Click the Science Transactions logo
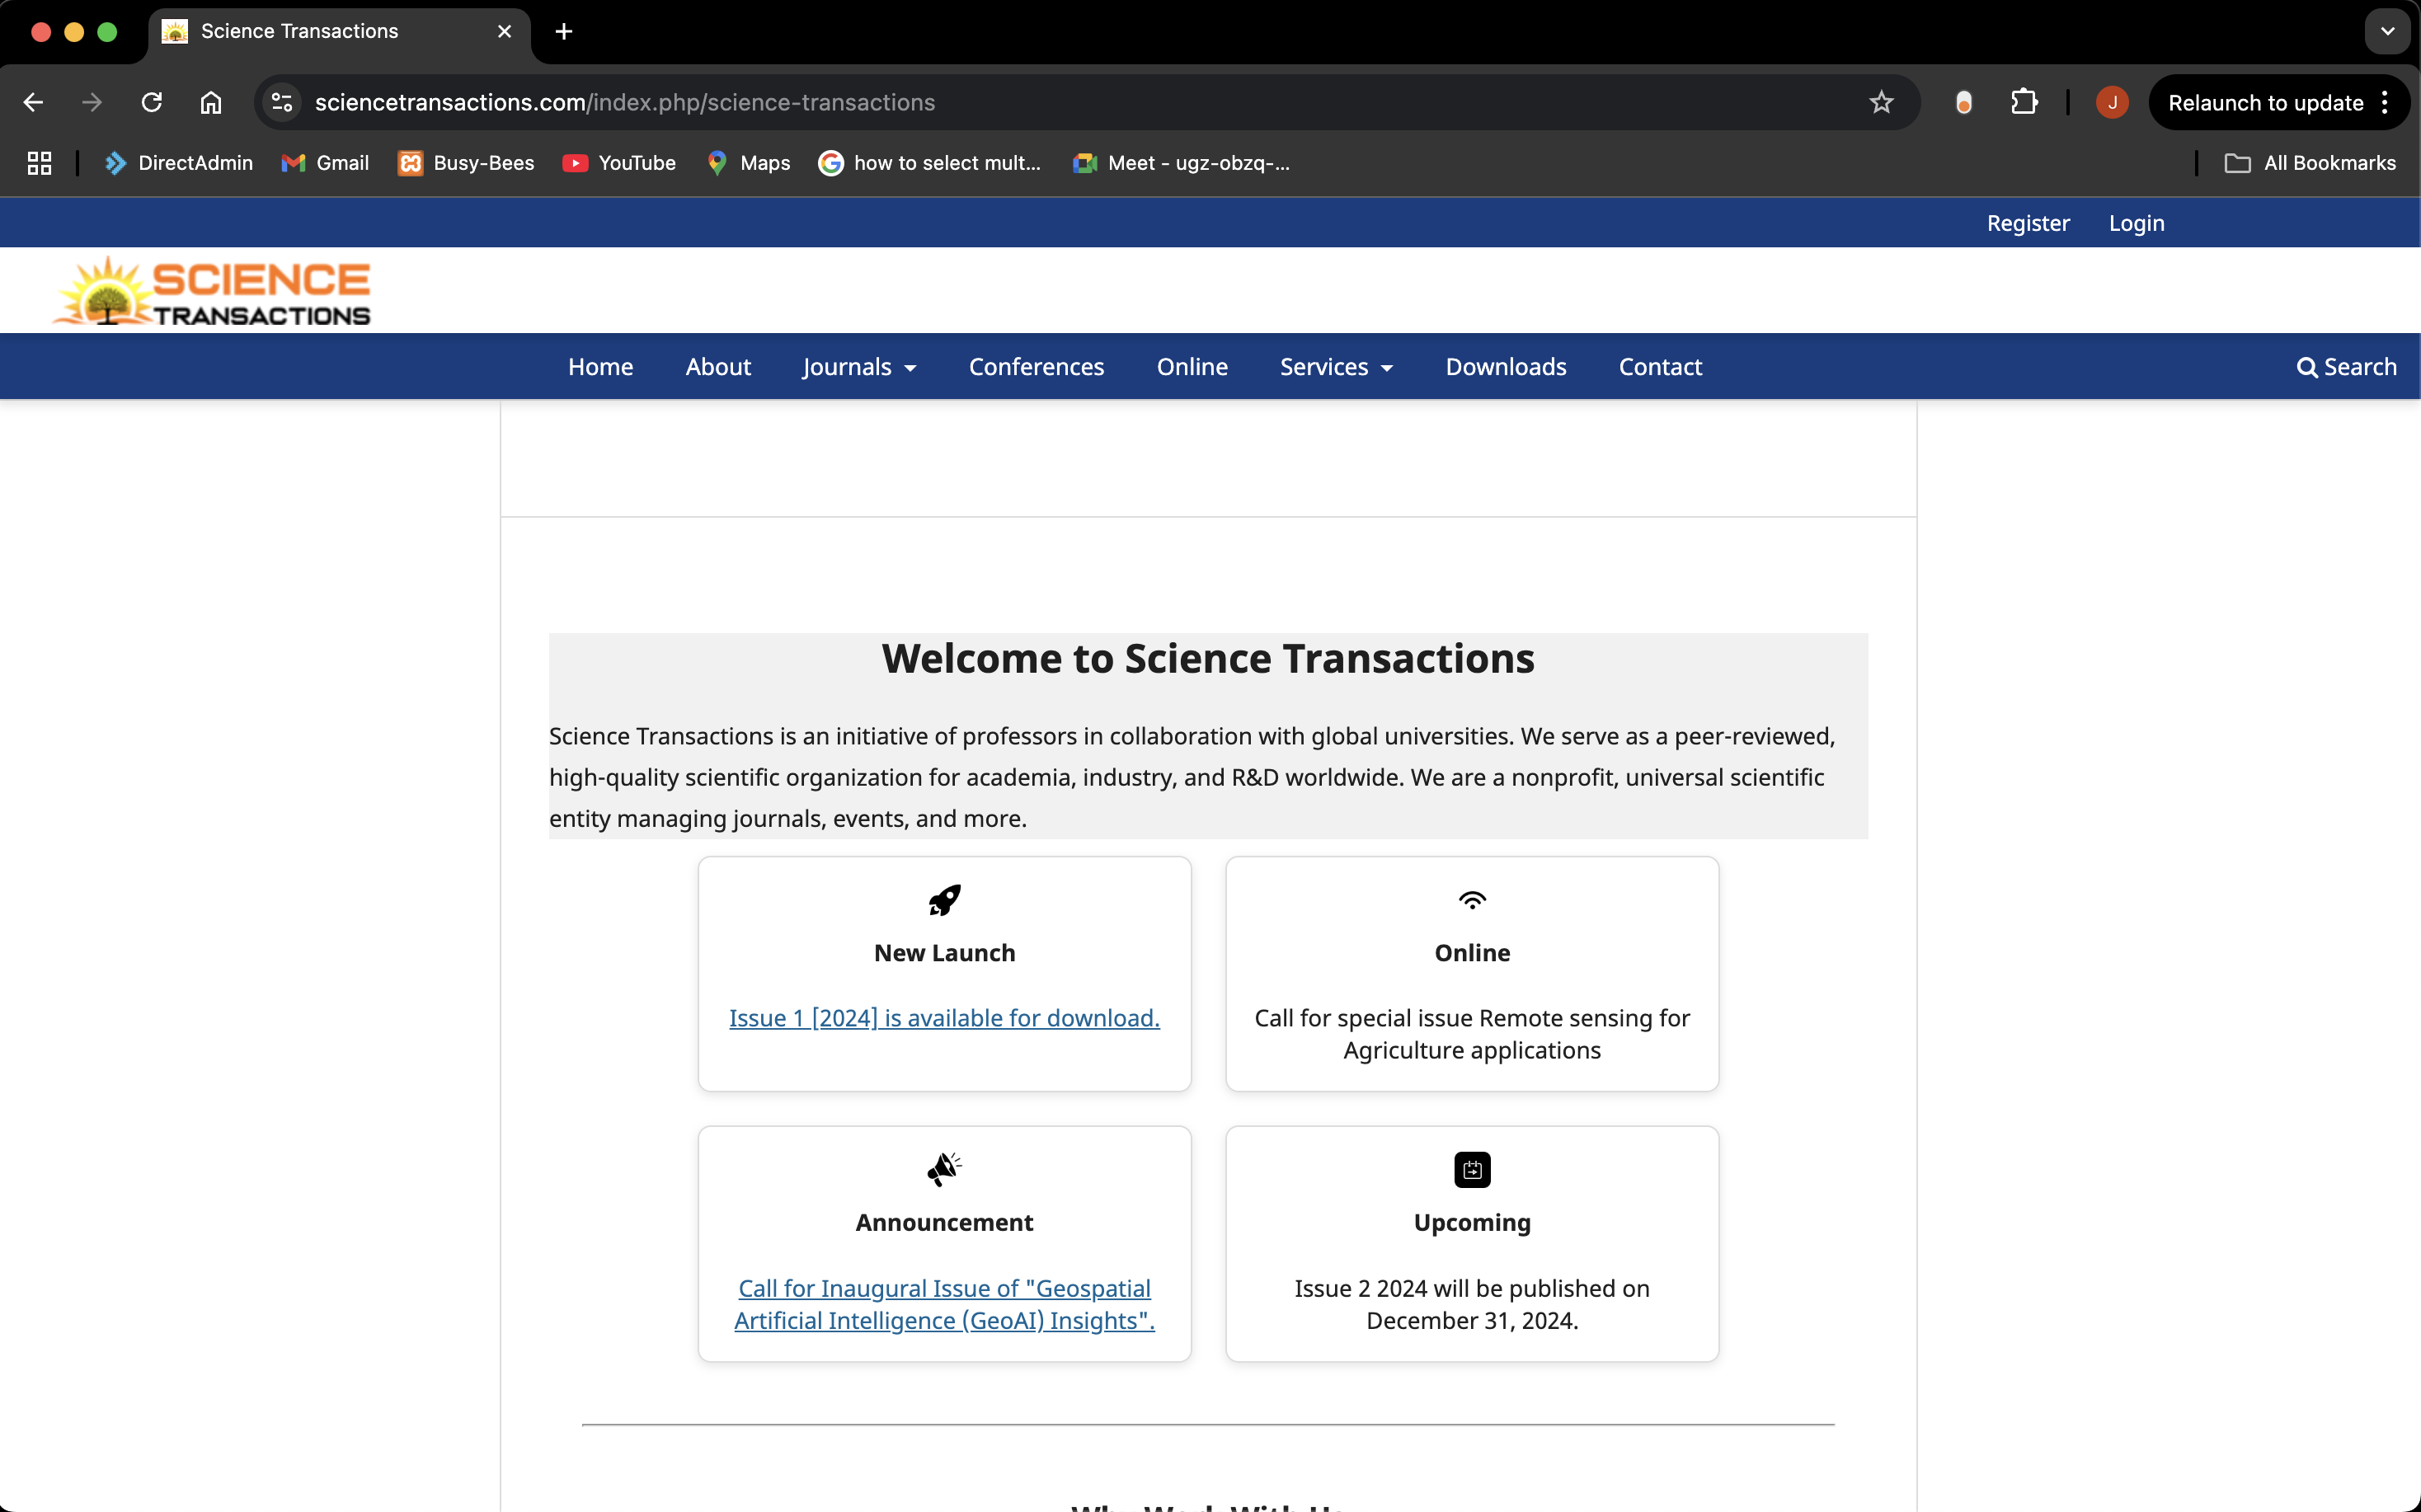Image resolution: width=2421 pixels, height=1512 pixels. pos(211,291)
